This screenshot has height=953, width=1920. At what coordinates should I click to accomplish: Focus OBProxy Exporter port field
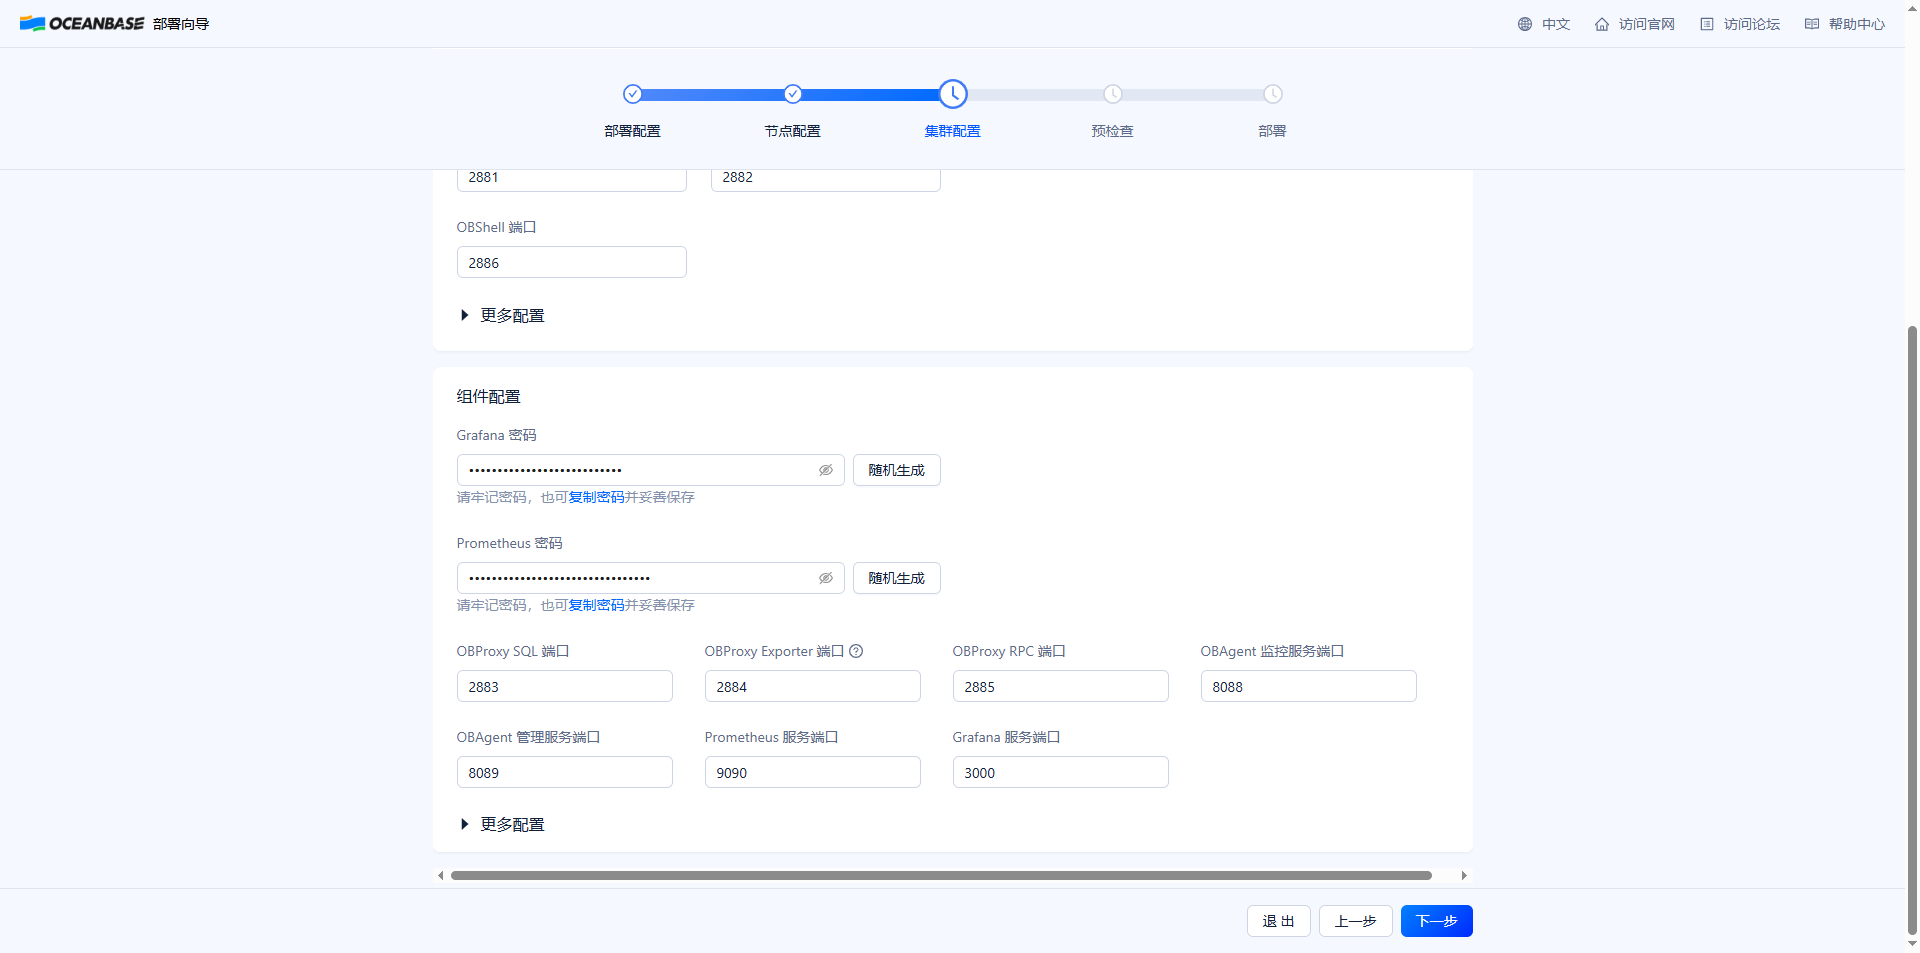tap(813, 687)
